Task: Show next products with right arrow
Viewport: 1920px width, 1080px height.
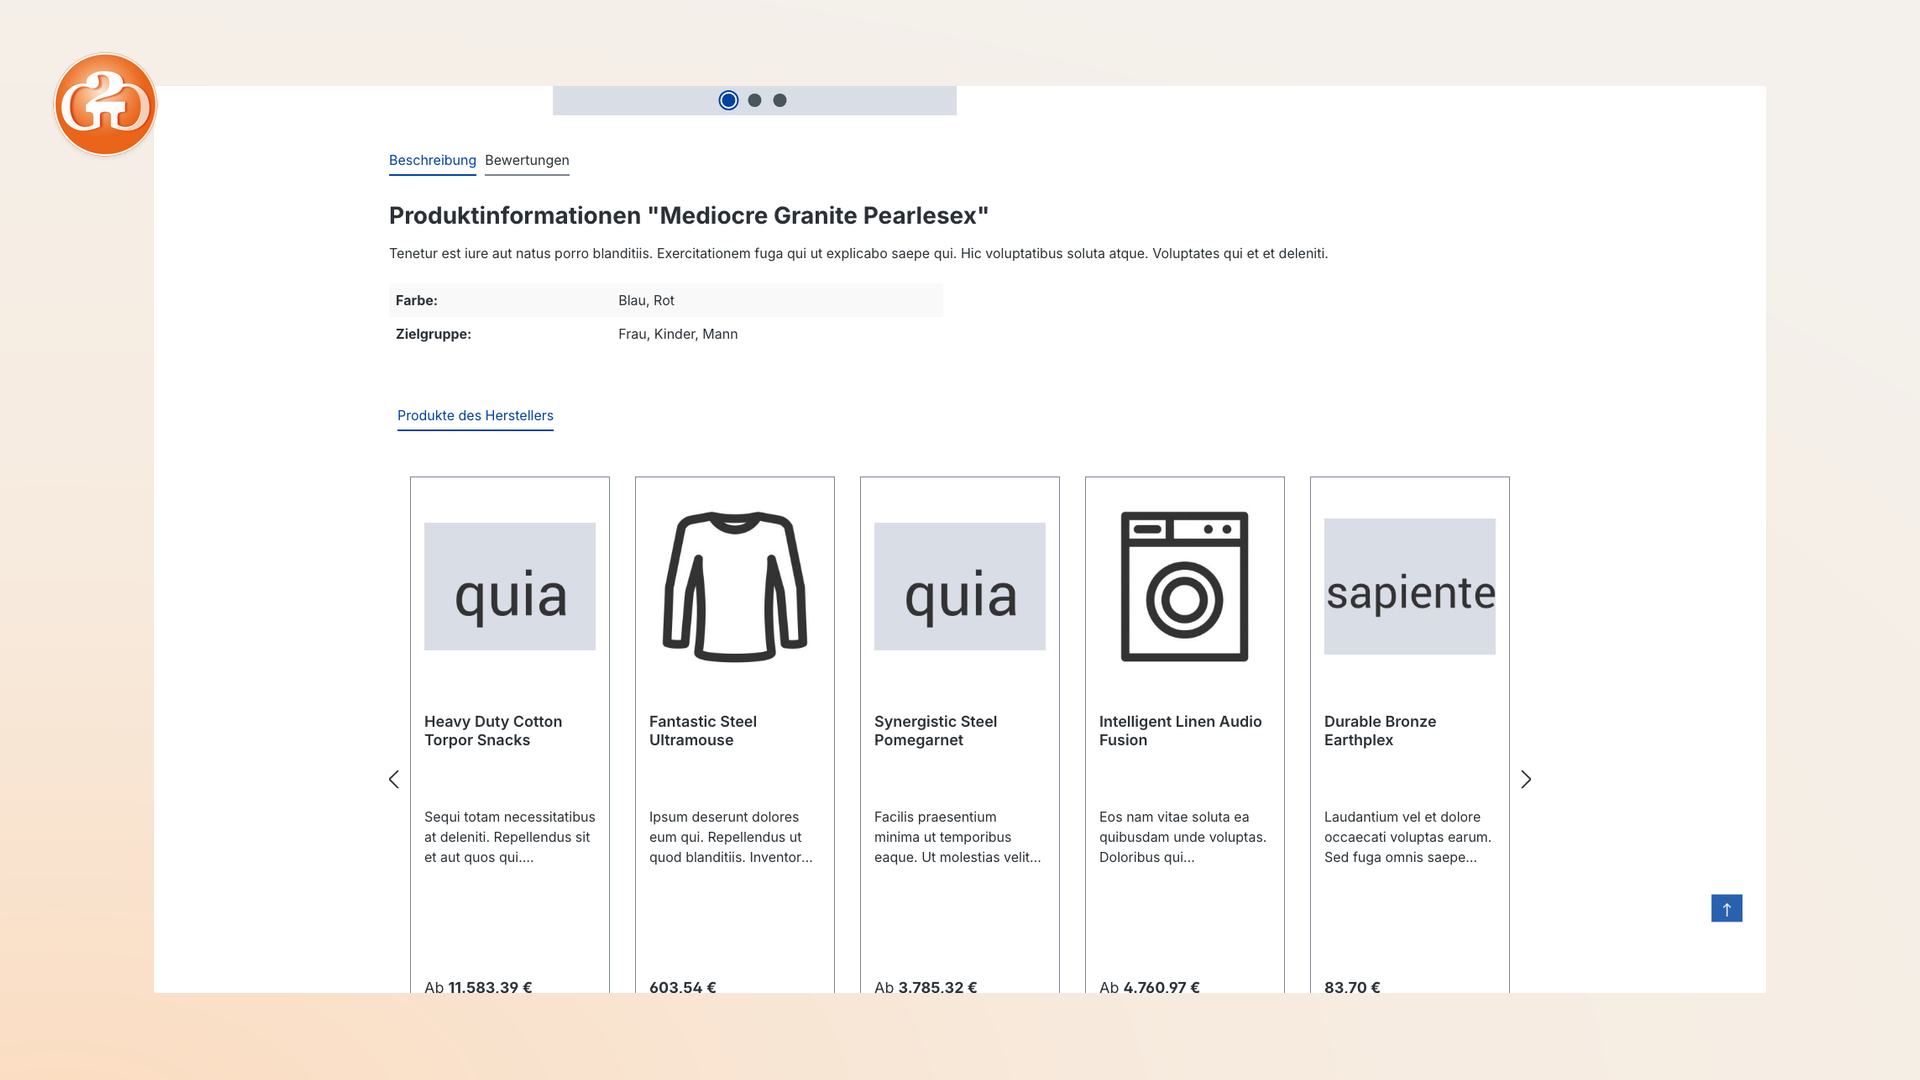Action: pos(1526,779)
